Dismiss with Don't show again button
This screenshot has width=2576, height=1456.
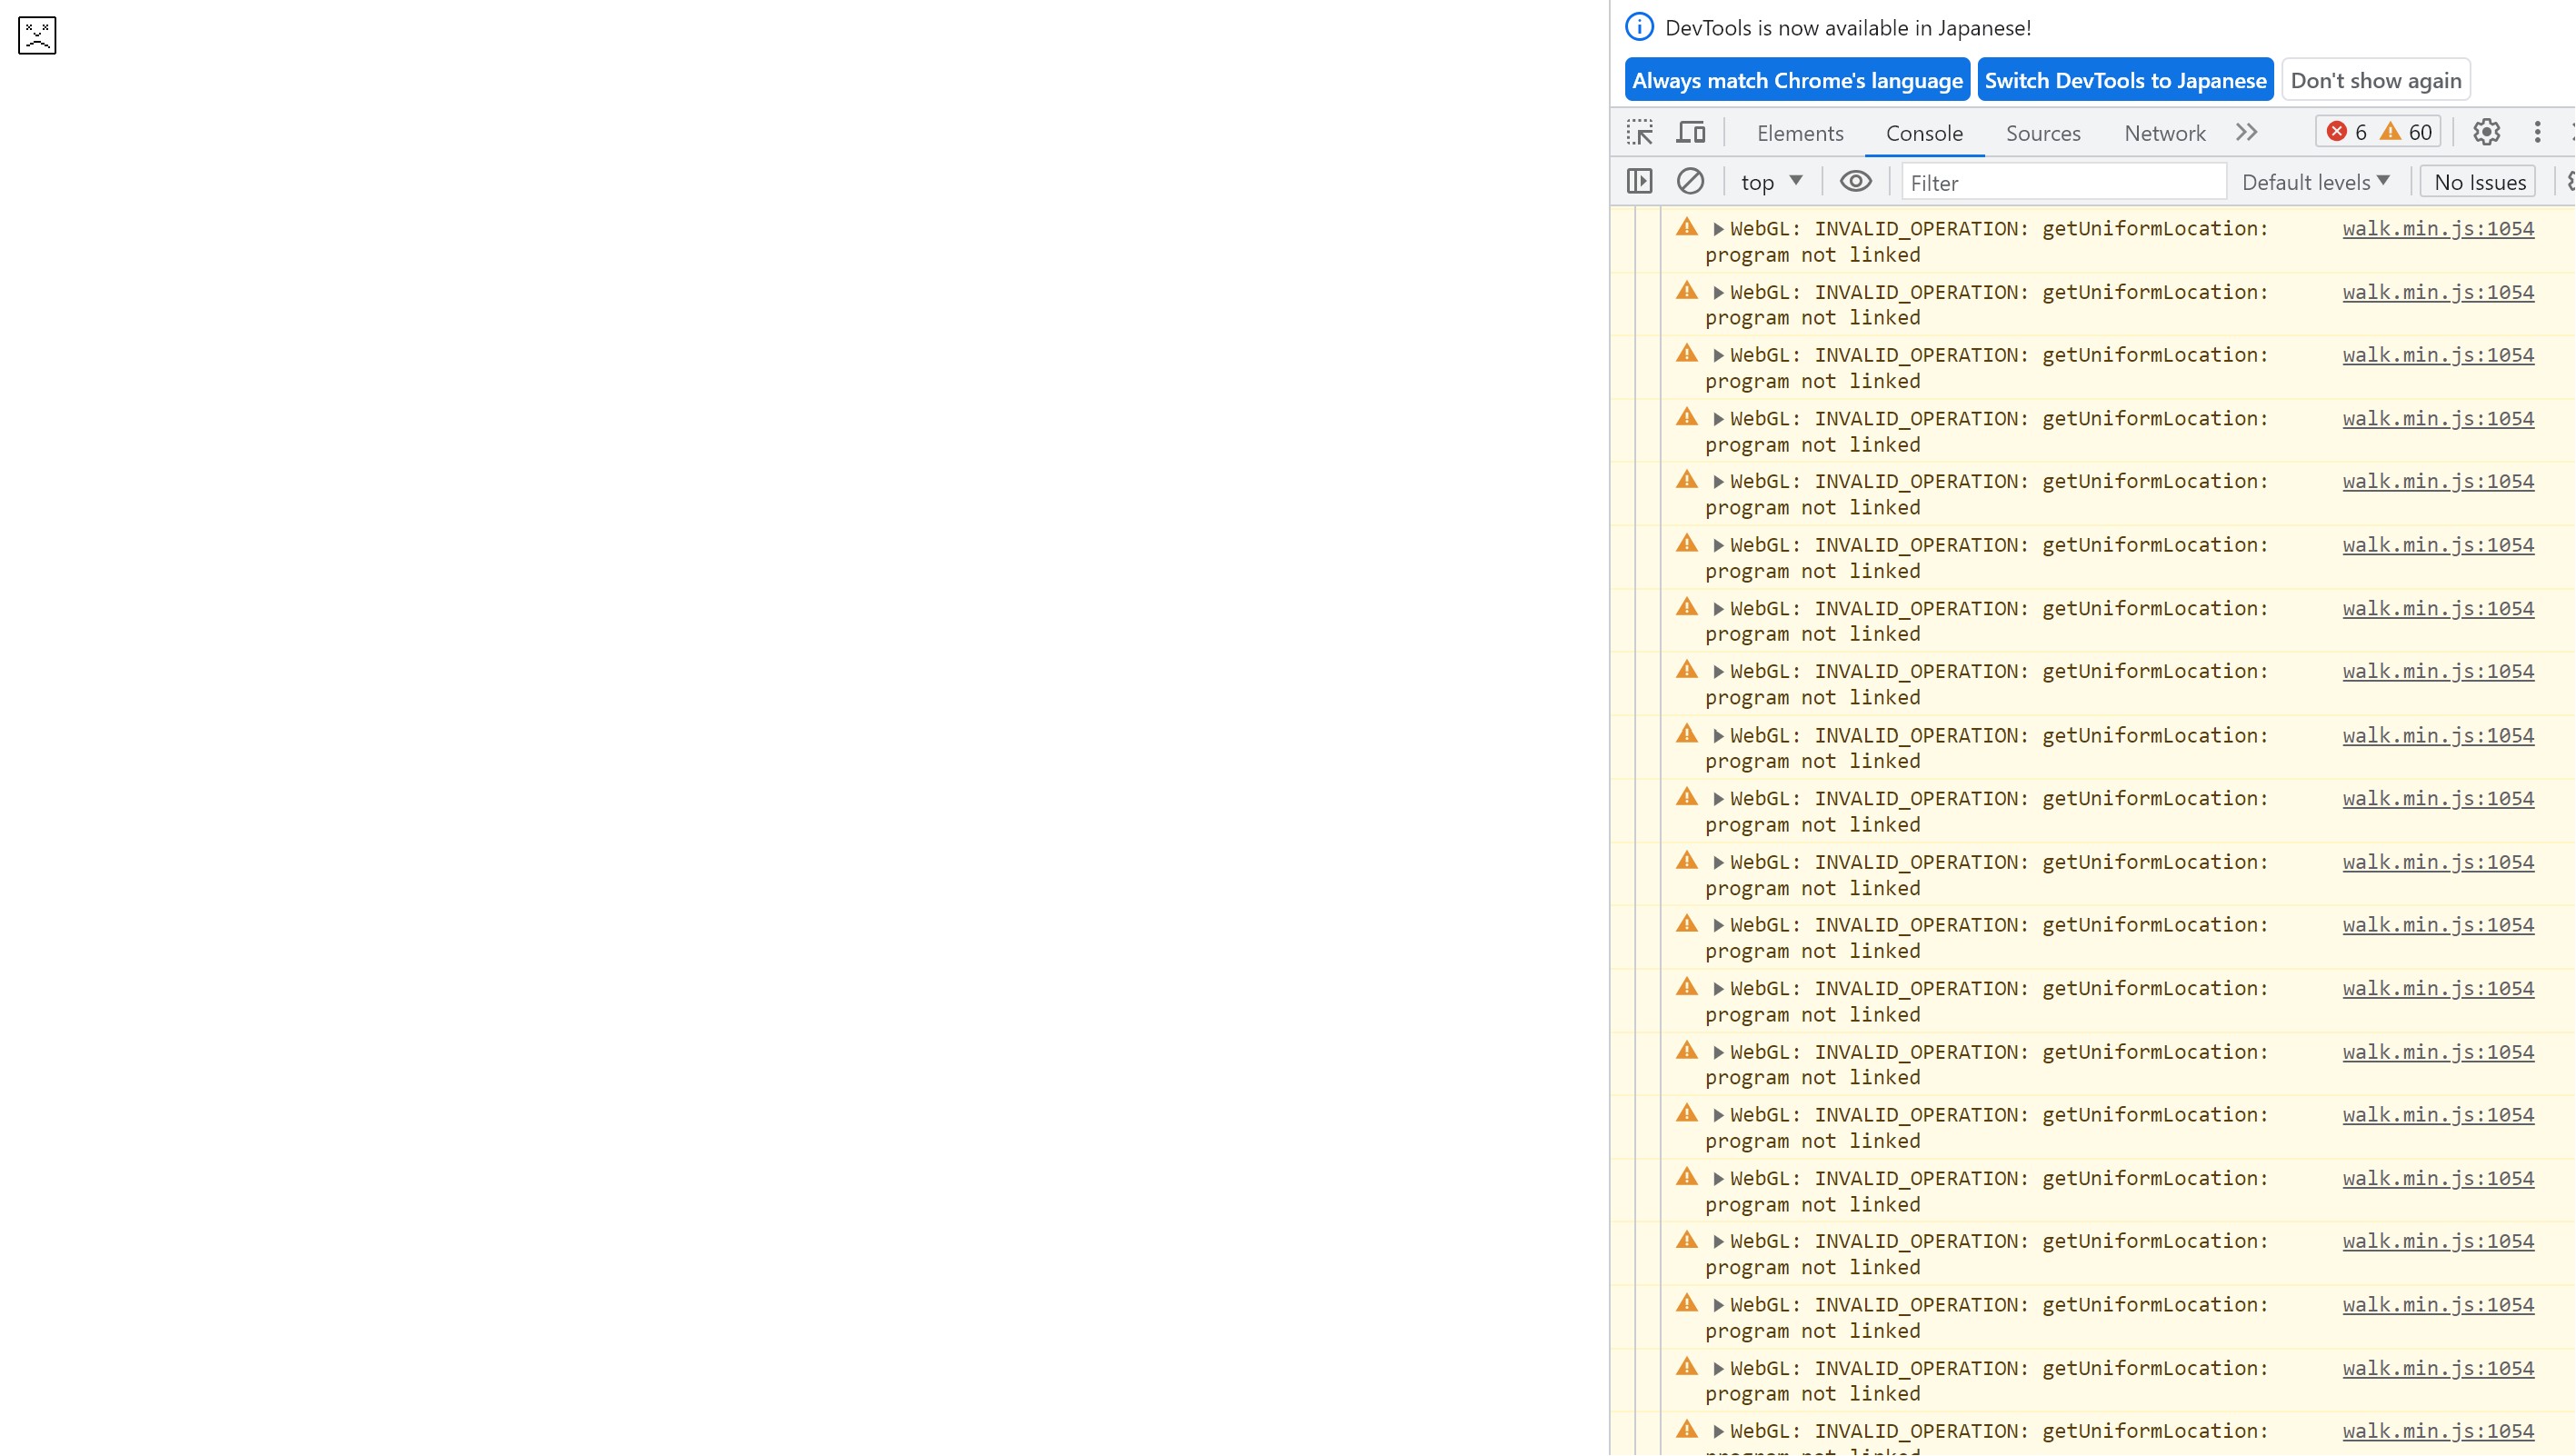click(2375, 80)
